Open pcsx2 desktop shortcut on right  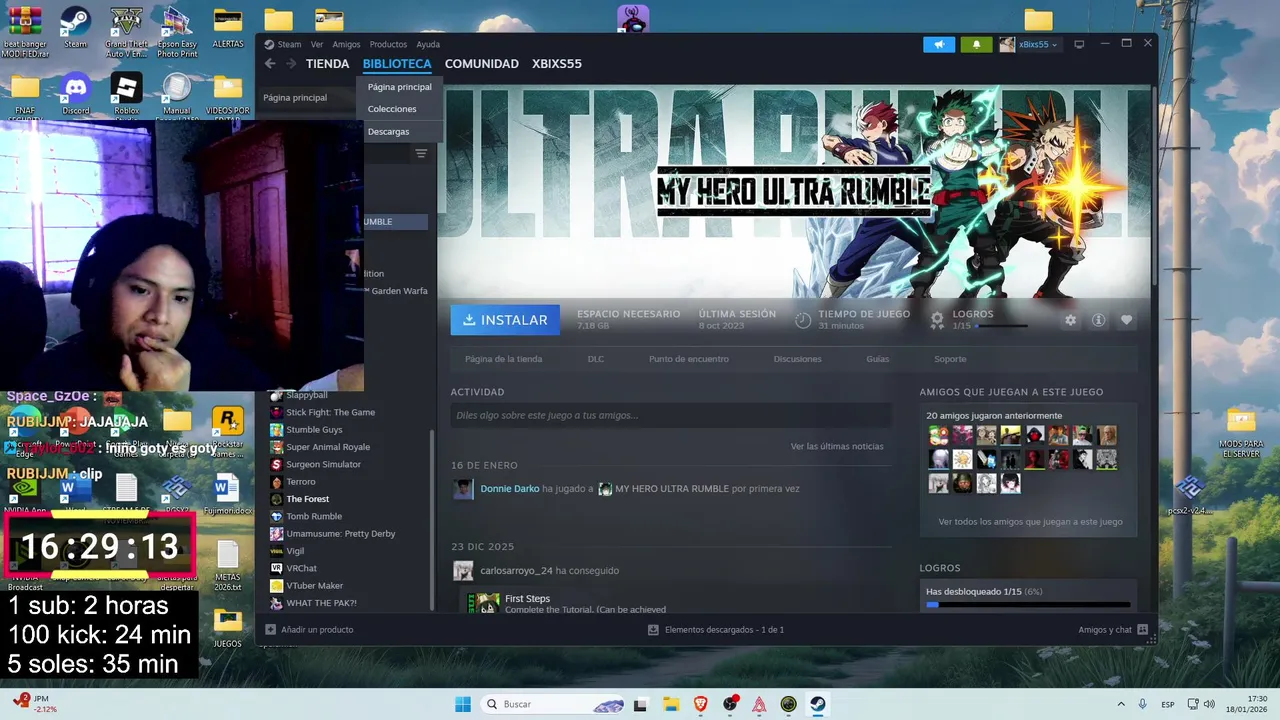tap(1189, 494)
